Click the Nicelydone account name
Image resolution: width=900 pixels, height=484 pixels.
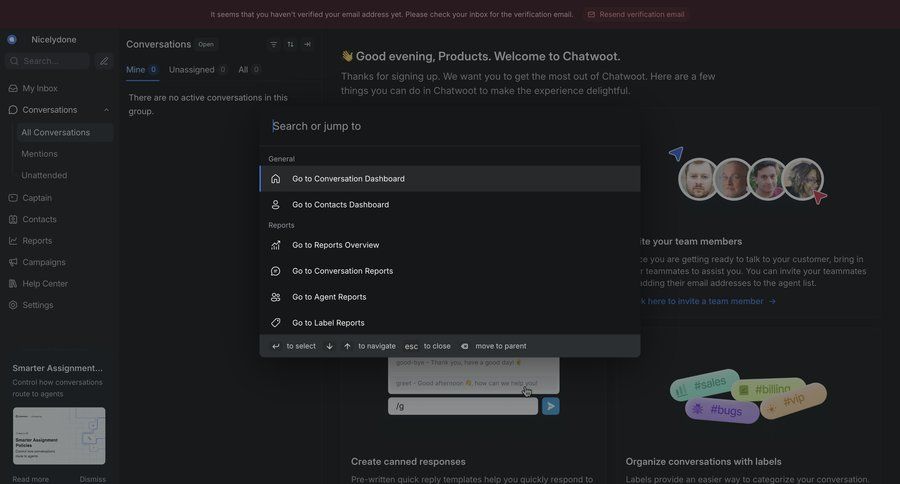click(x=54, y=40)
